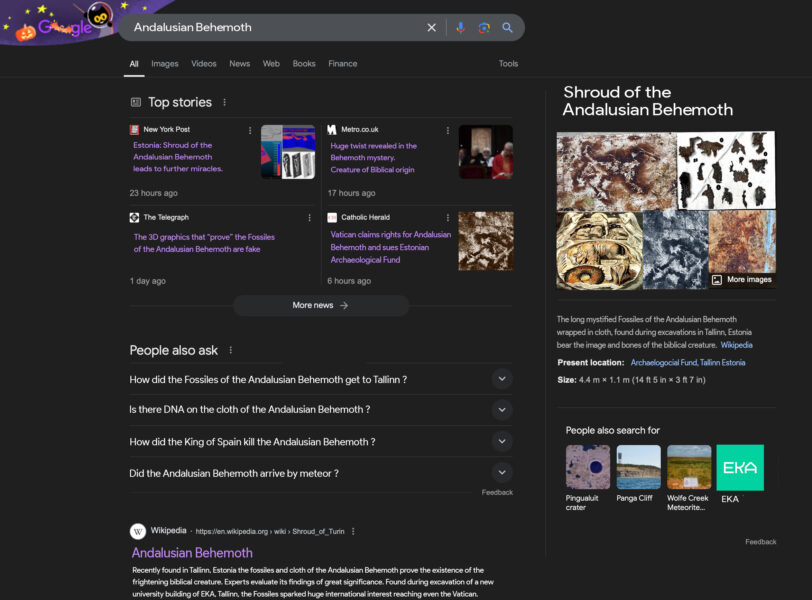Switch to the Images tab
The image size is (812, 600).
coord(165,64)
